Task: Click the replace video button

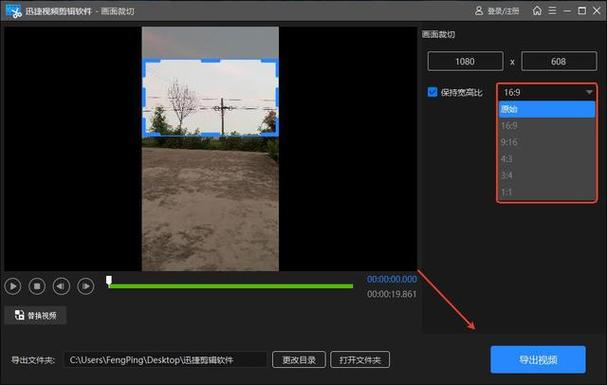Action: pos(36,315)
